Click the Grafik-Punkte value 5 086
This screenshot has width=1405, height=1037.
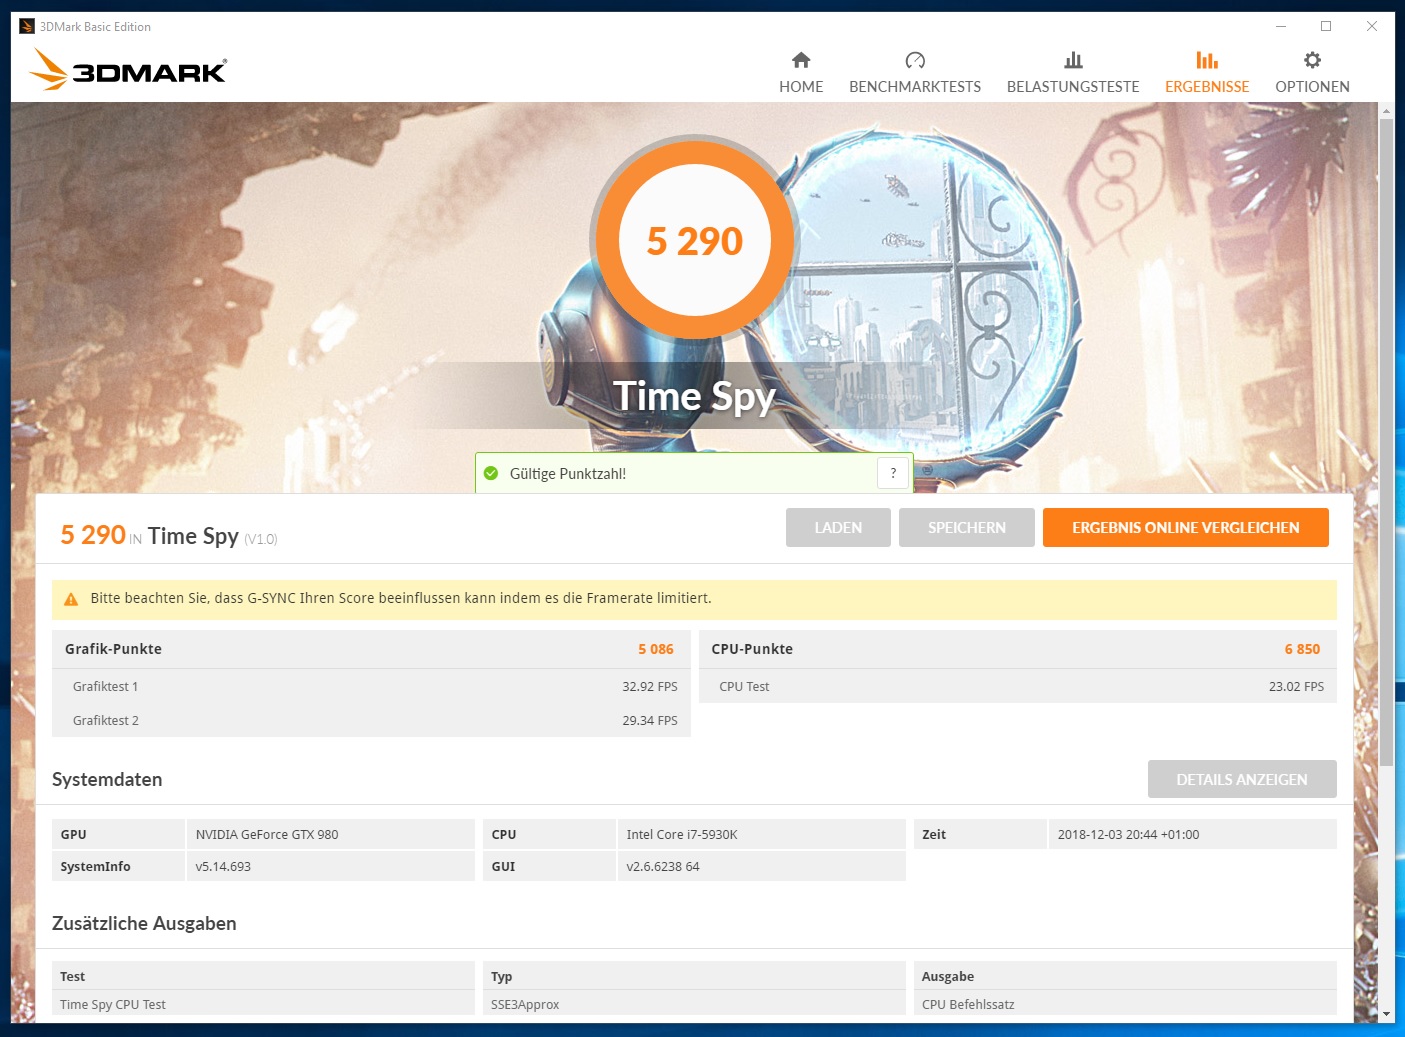pos(656,649)
